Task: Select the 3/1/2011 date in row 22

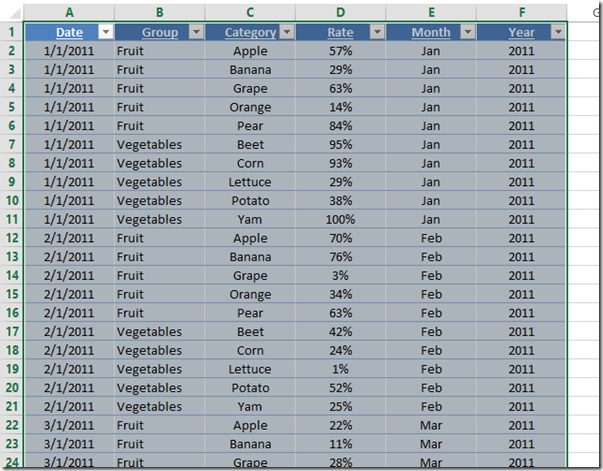Action: click(69, 425)
